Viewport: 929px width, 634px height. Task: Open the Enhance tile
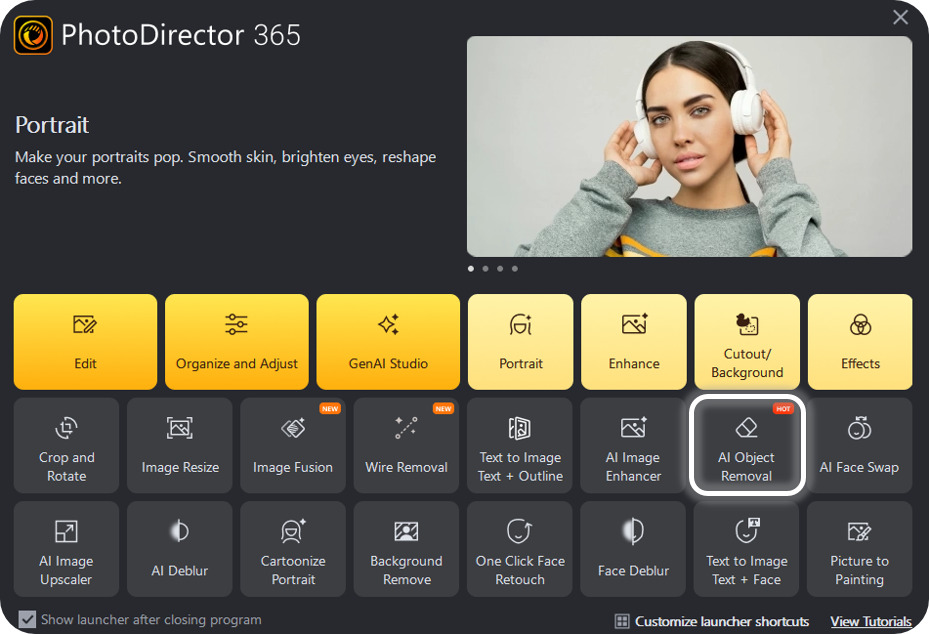634,342
